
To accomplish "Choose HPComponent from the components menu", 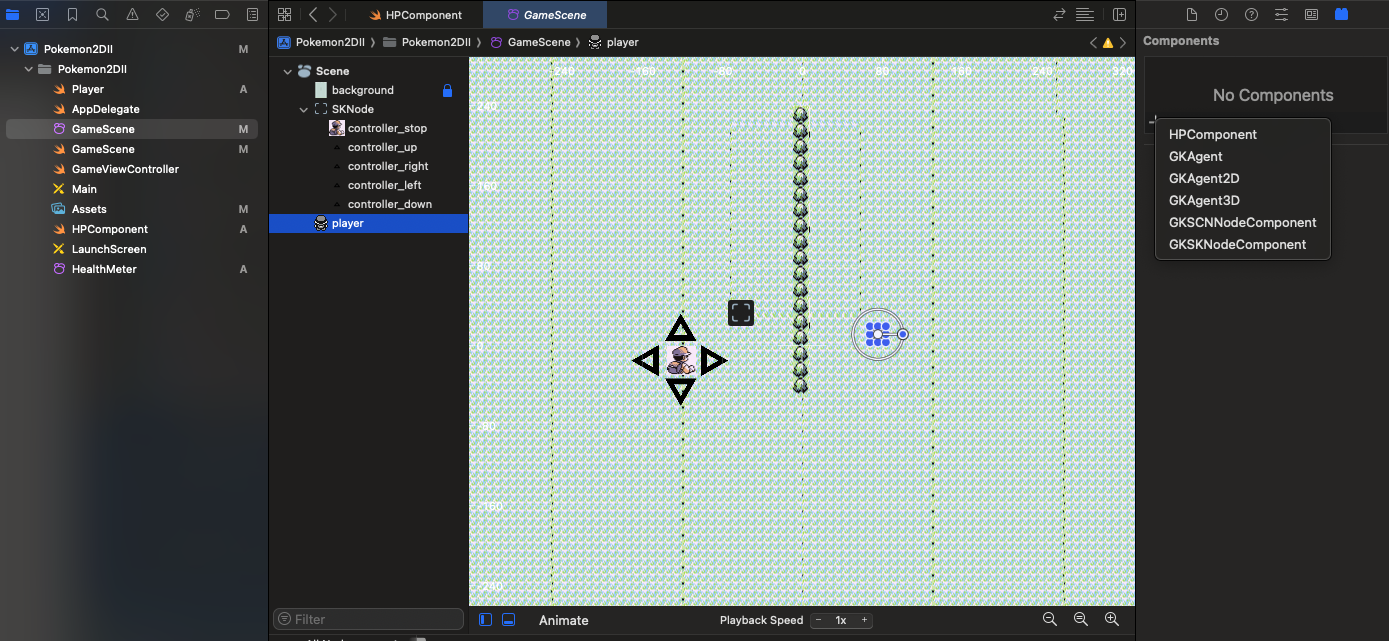I will coord(1212,134).
